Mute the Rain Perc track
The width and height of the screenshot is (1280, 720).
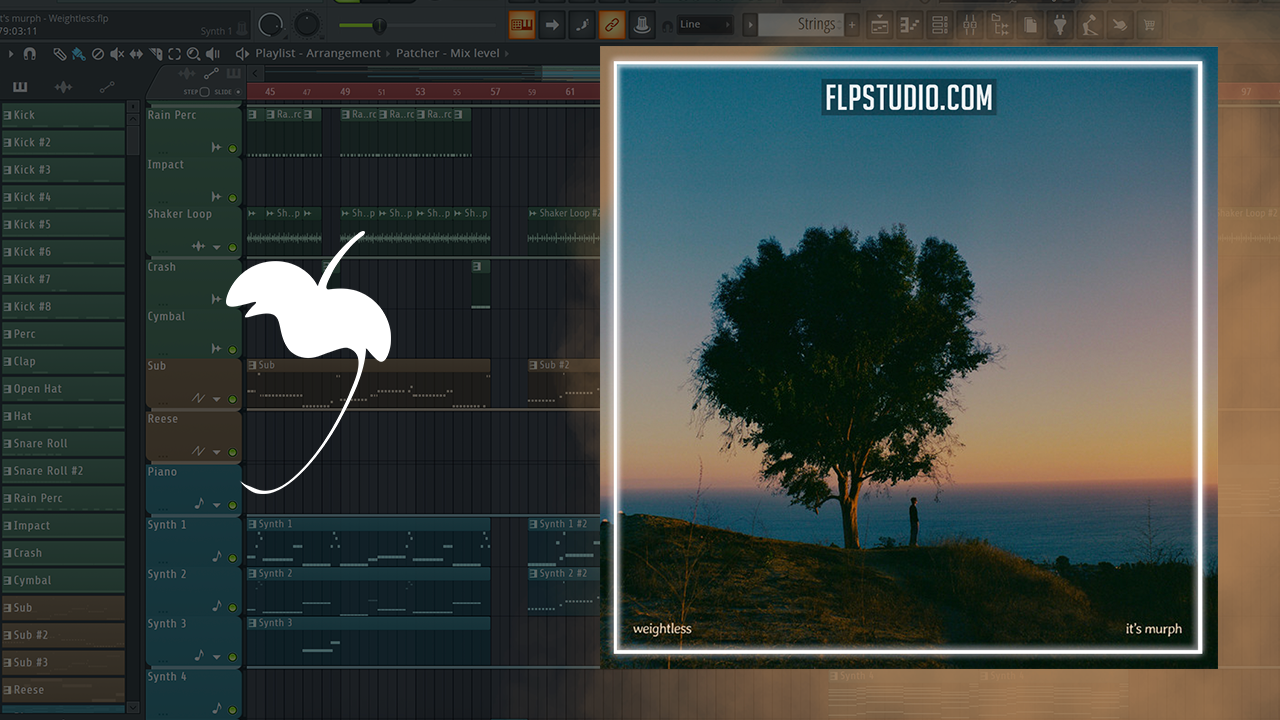(233, 148)
